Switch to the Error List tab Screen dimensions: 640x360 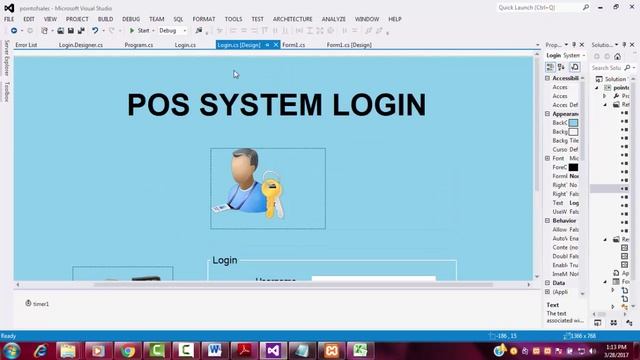[26, 45]
